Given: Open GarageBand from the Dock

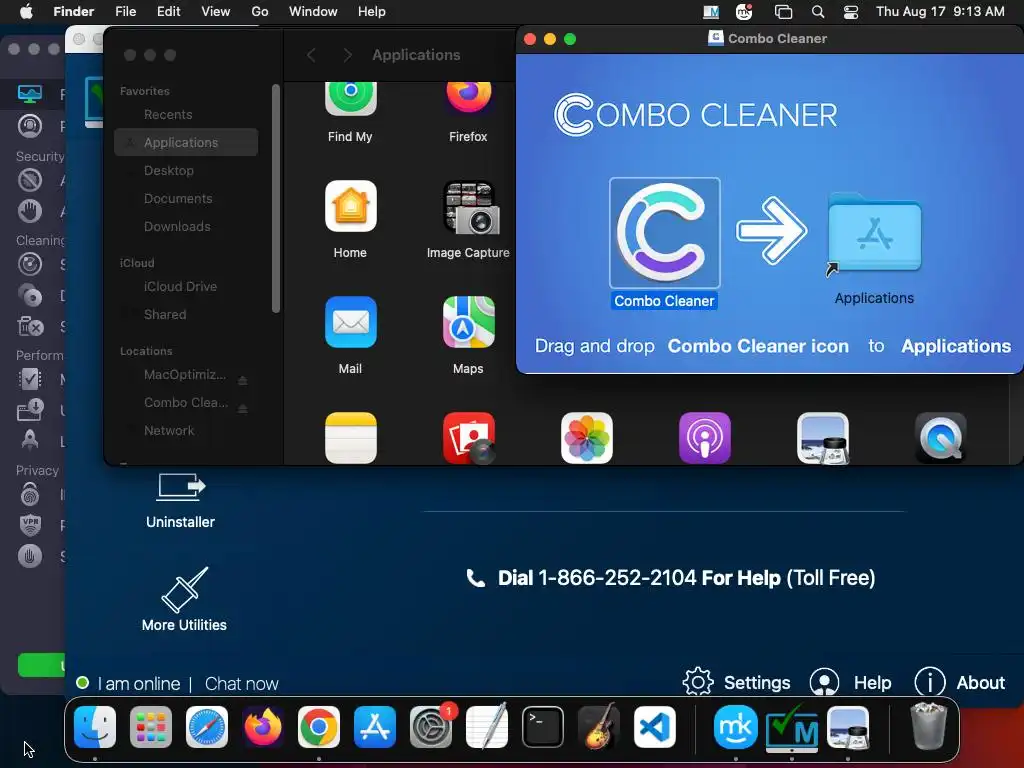Looking at the screenshot, I should [x=599, y=727].
